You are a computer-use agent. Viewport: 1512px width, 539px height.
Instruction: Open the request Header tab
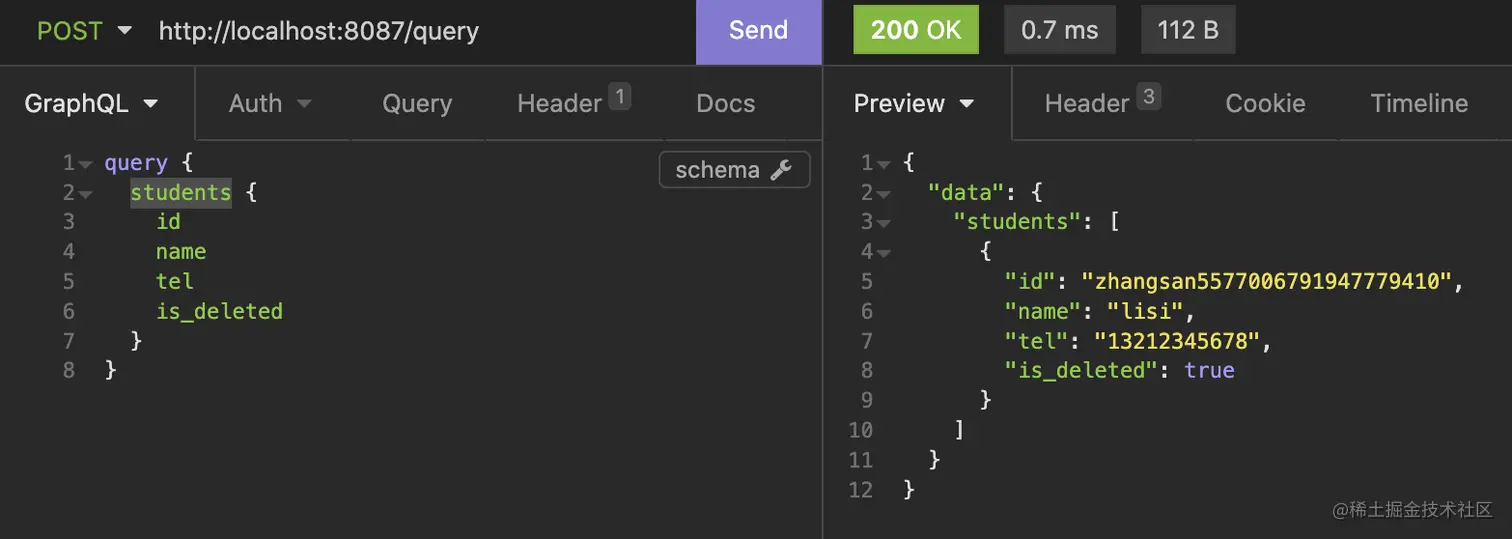click(572, 103)
